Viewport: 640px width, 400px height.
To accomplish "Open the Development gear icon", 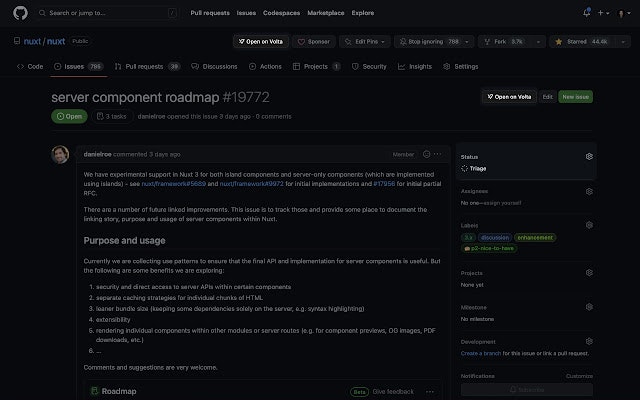I will click(x=589, y=341).
